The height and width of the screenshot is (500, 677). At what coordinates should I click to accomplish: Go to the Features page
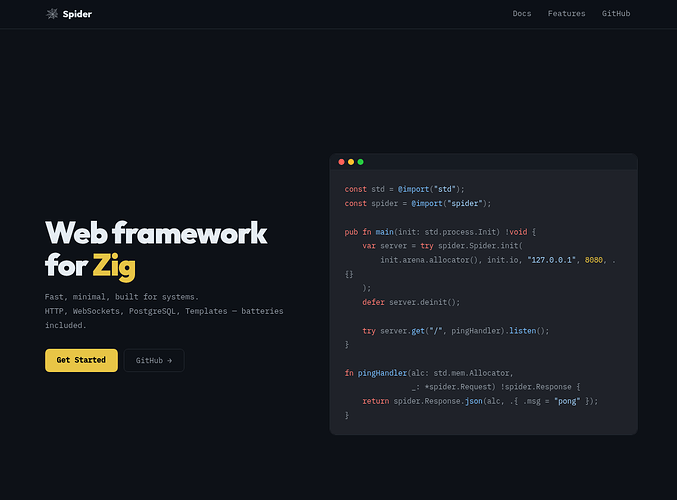coord(566,14)
